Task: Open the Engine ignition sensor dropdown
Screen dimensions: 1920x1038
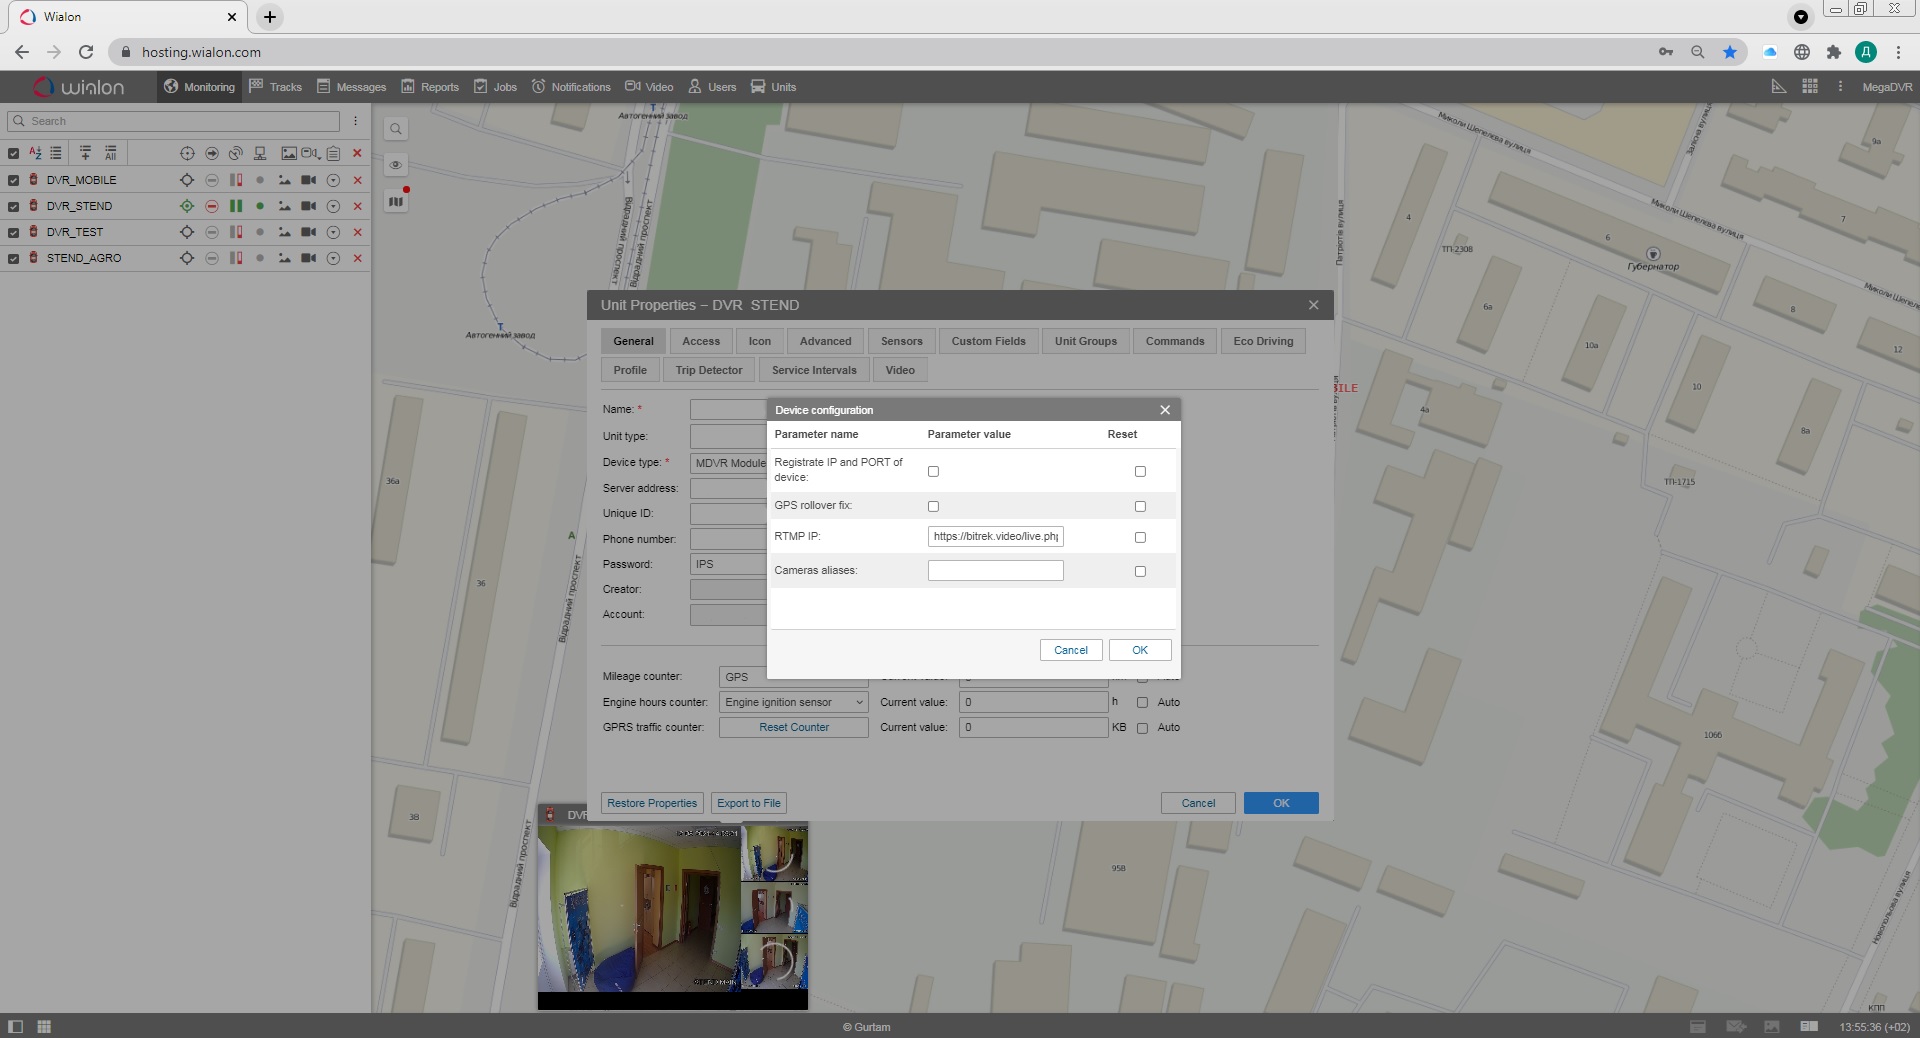Action: click(x=793, y=702)
